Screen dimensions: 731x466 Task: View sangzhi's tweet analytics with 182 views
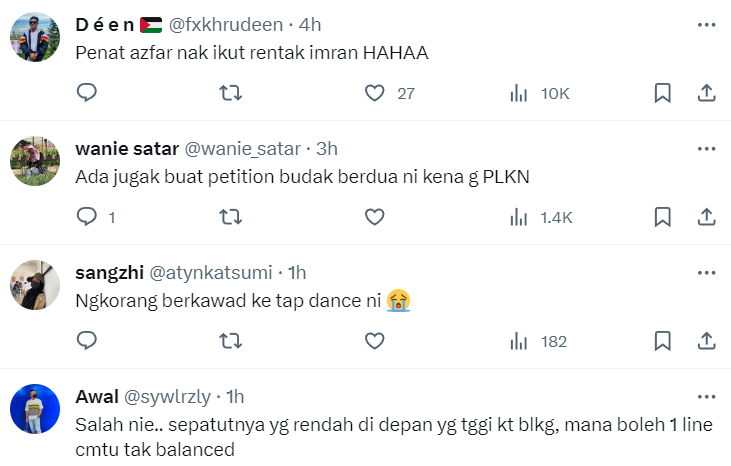518,341
